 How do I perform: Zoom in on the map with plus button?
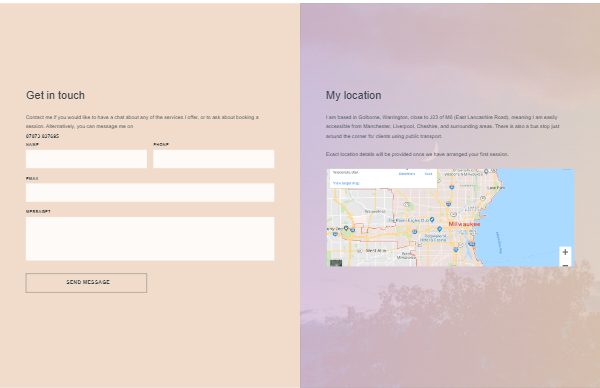(x=565, y=252)
